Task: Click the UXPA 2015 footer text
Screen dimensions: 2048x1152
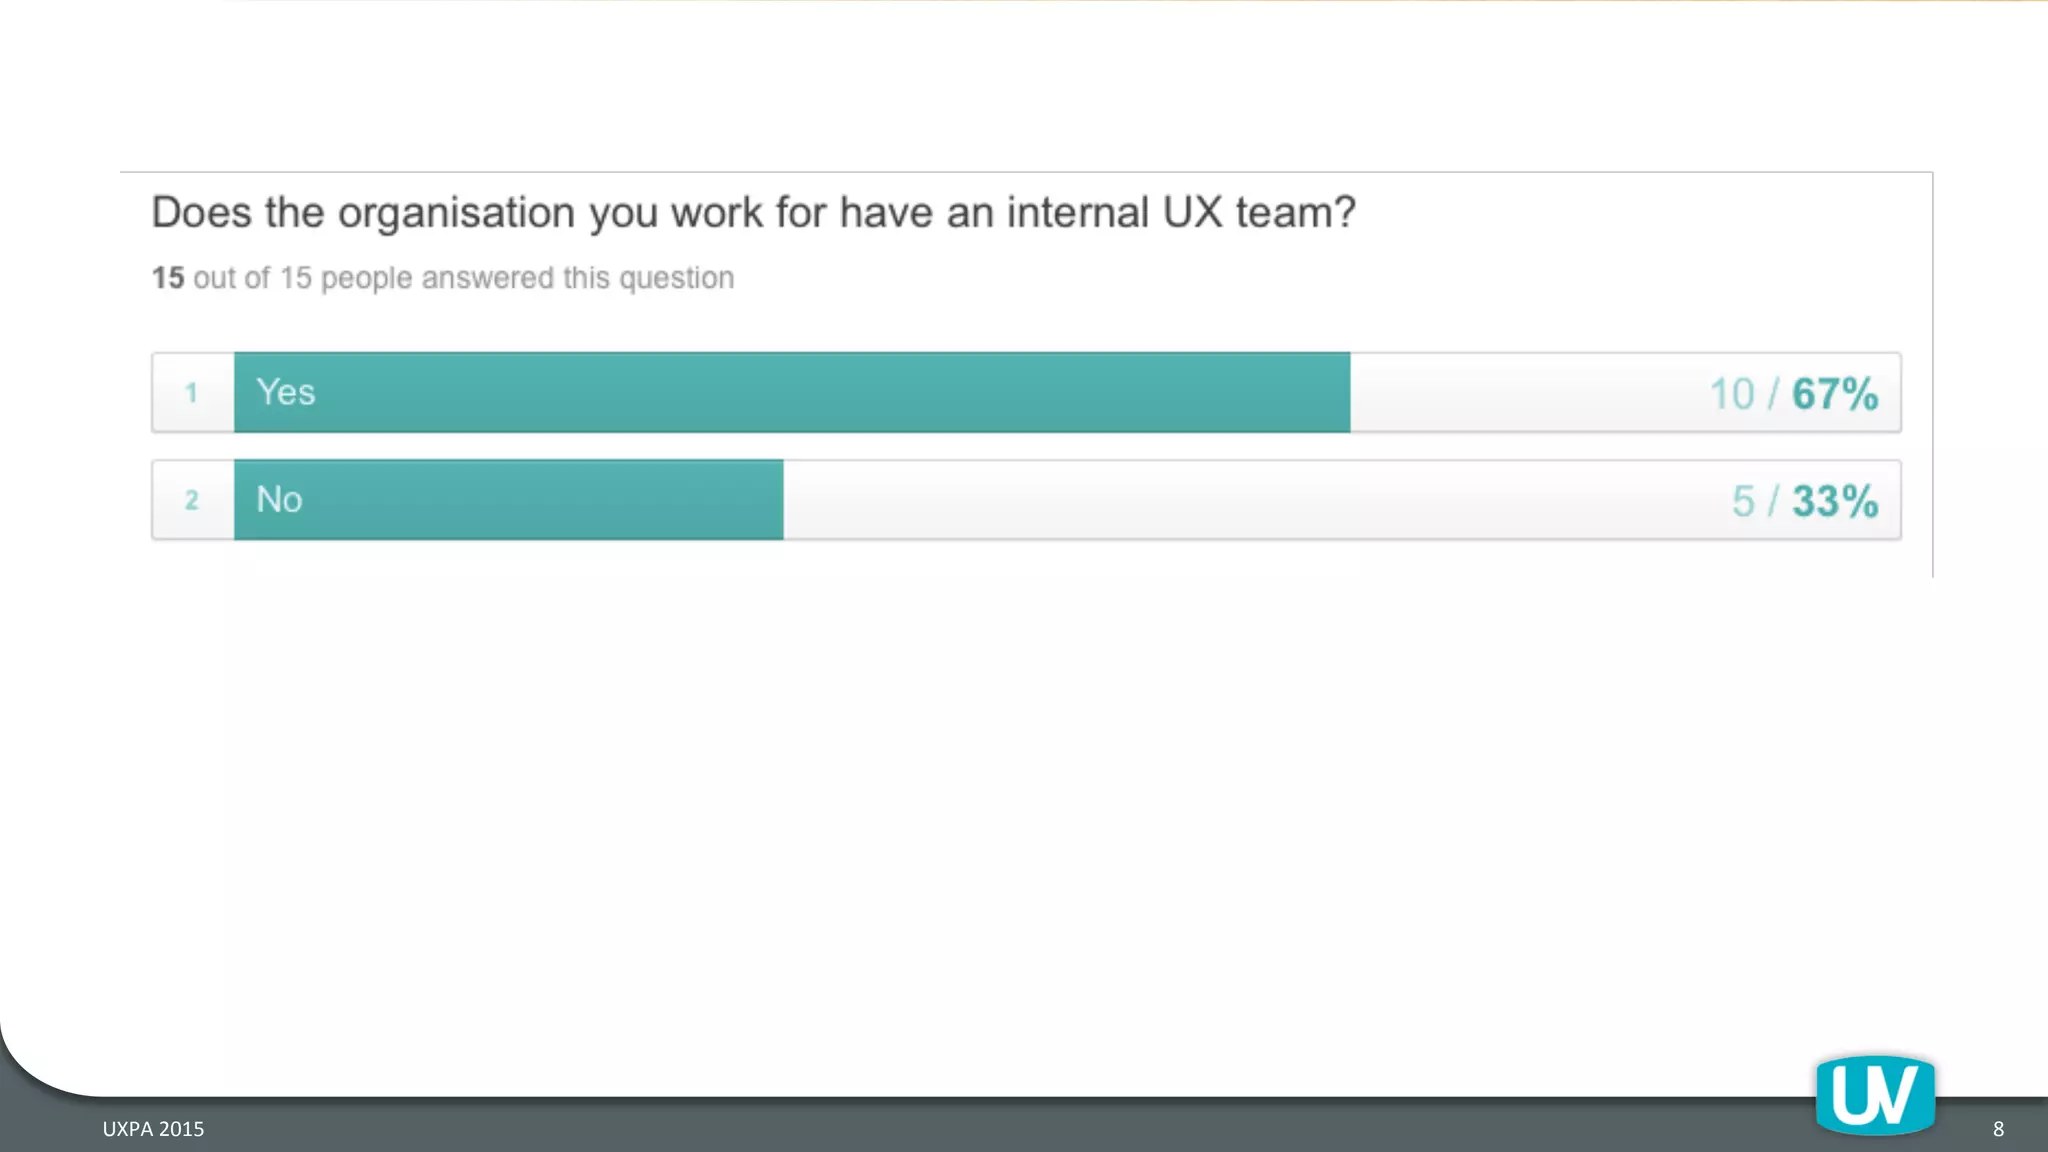Action: (x=153, y=1129)
